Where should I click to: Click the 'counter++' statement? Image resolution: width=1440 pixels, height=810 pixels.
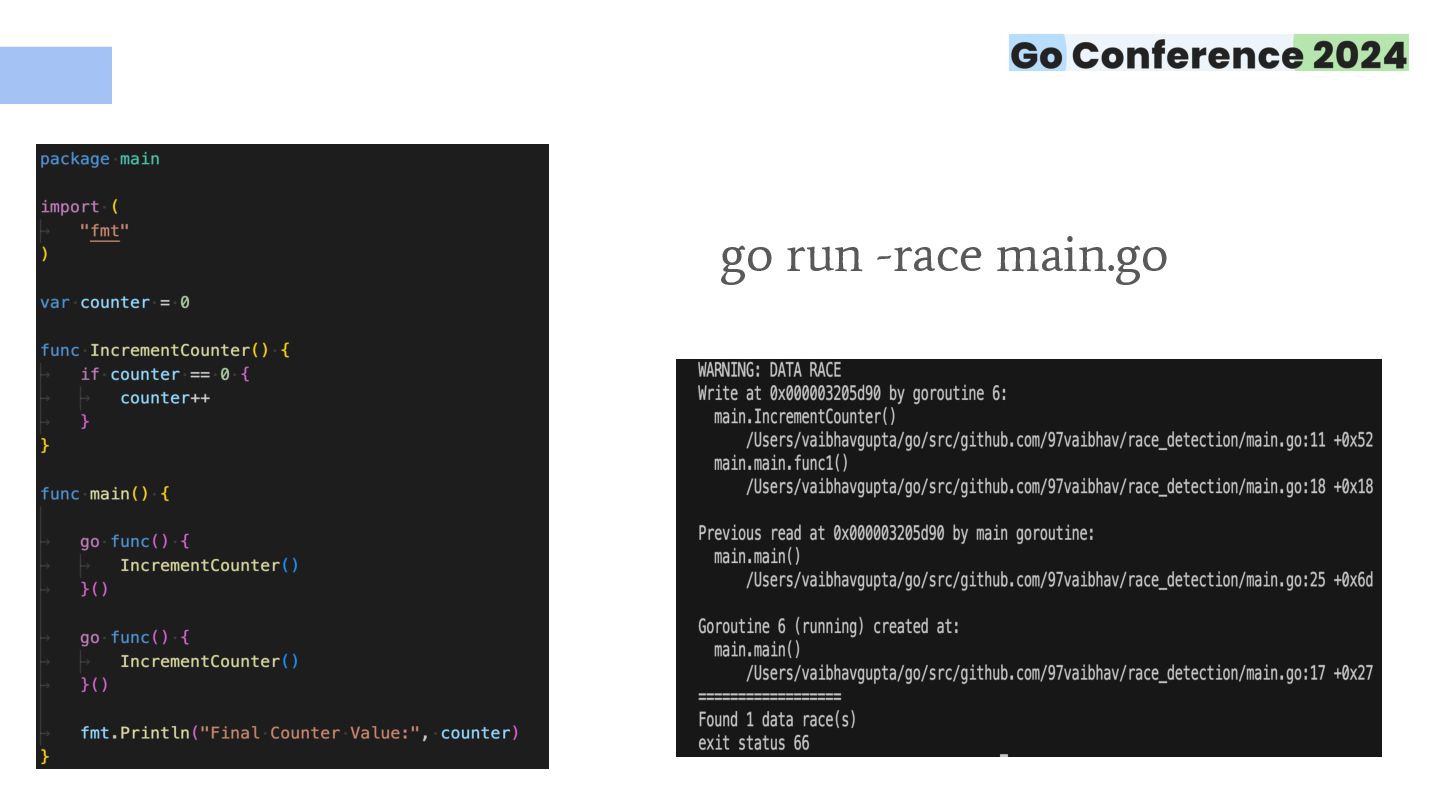point(165,398)
